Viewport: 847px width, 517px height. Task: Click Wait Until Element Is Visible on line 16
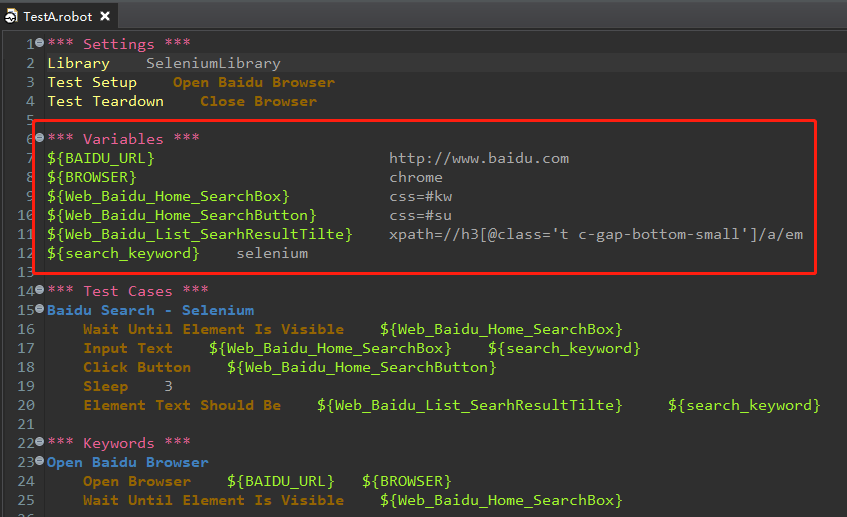coord(213,329)
